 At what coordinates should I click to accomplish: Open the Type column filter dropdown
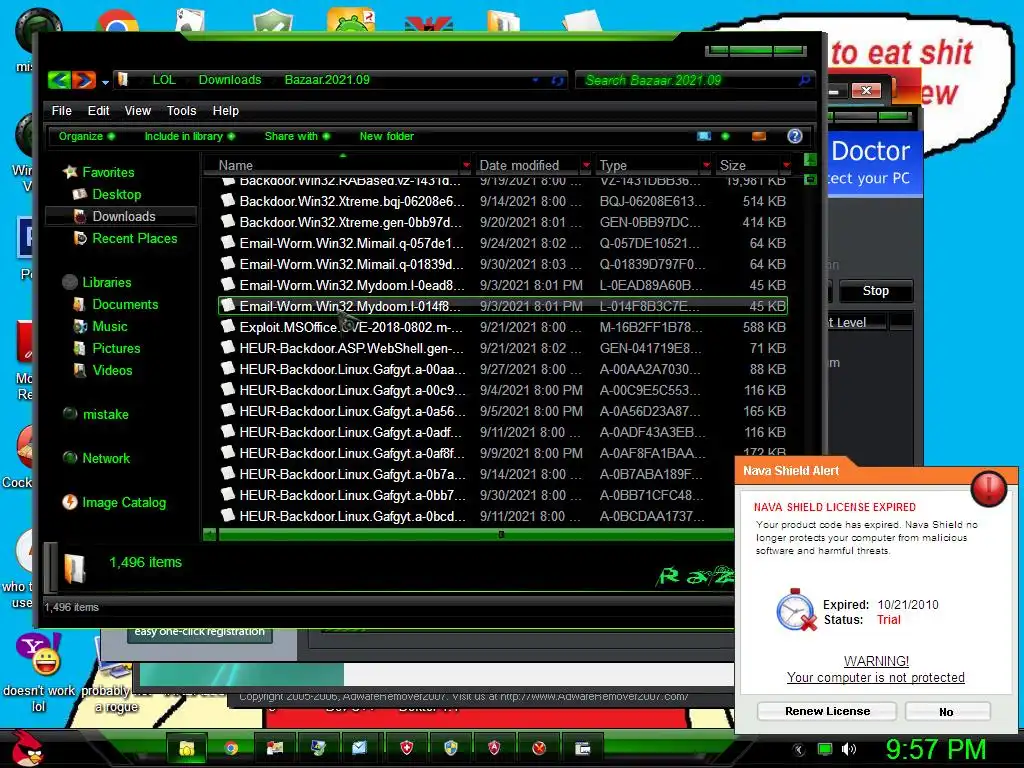click(706, 165)
